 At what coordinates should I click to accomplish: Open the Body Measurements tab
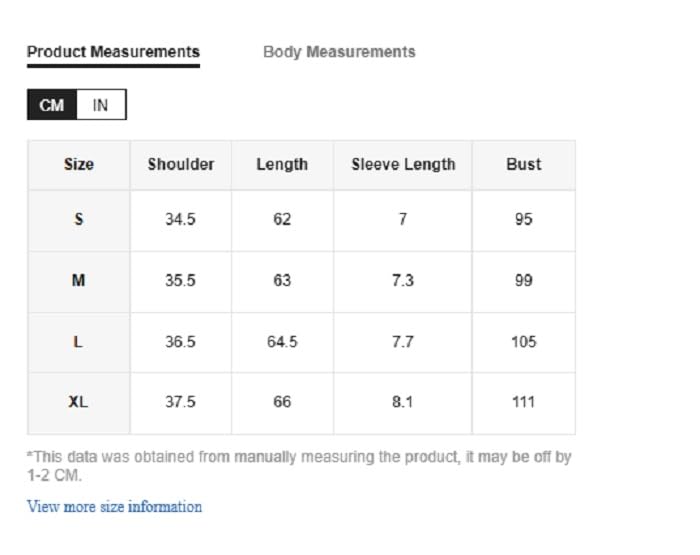(339, 52)
